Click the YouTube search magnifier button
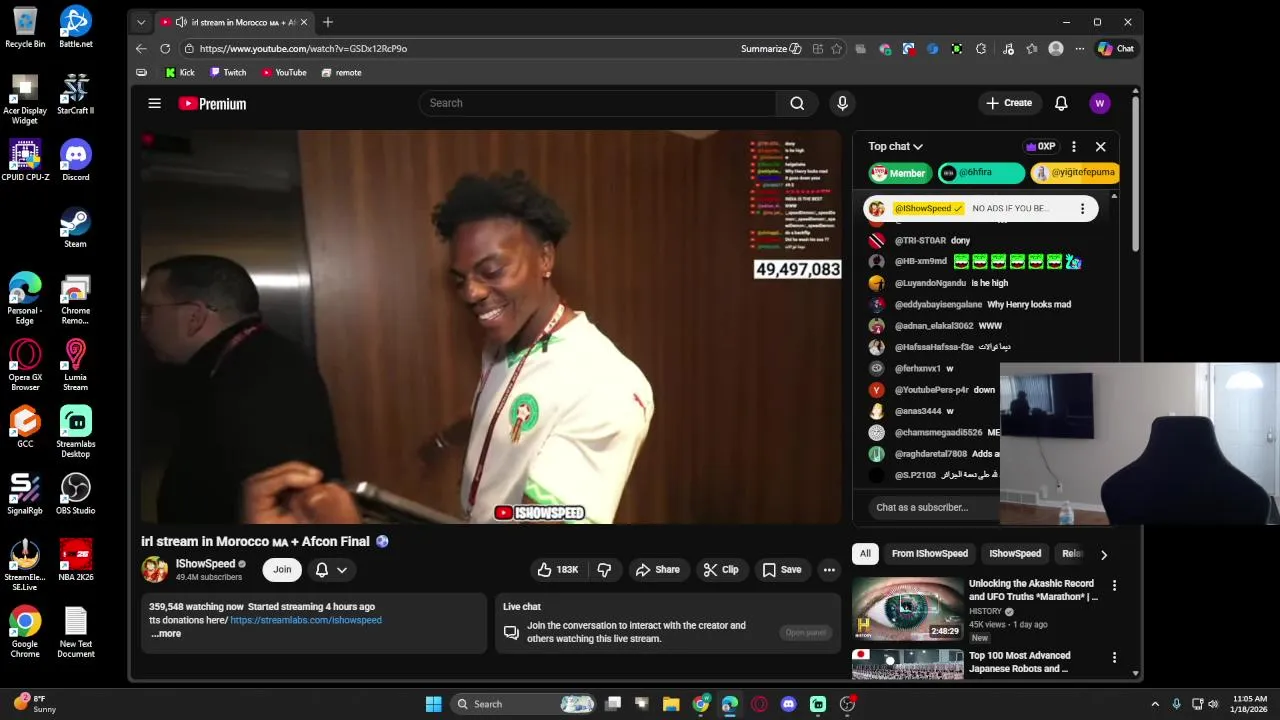This screenshot has height=720, width=1280. 797,103
